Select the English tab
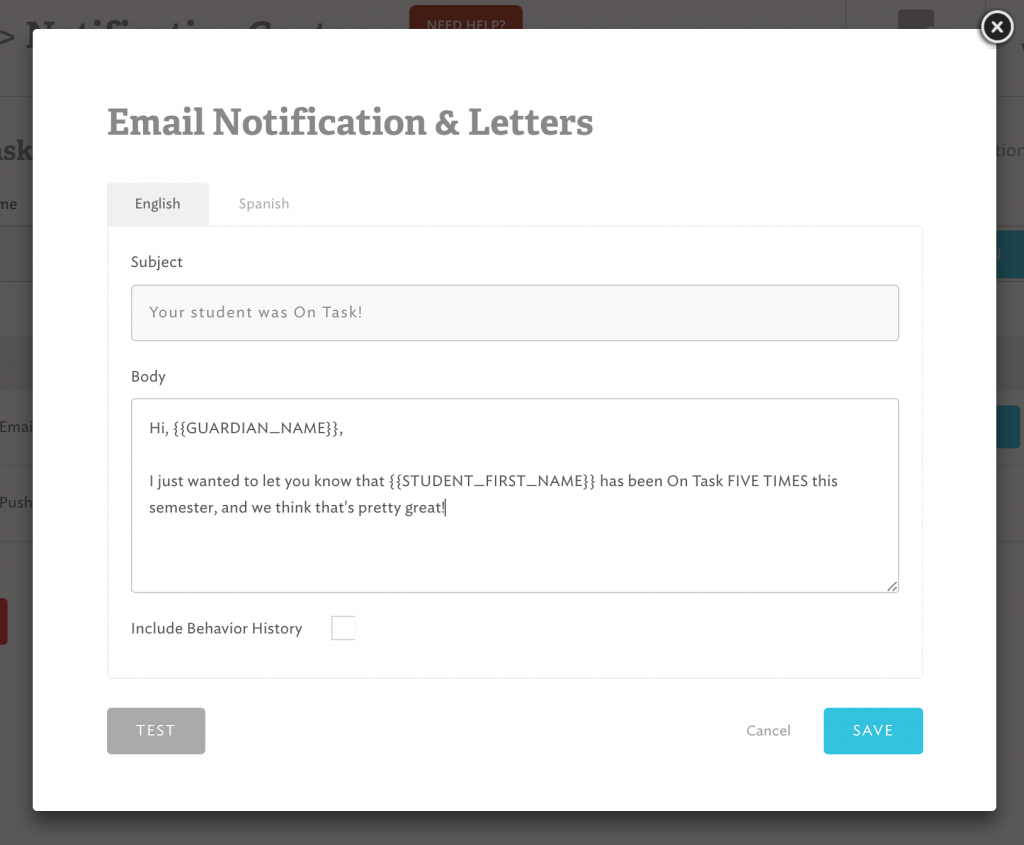Viewport: 1024px width, 845px height. (158, 204)
